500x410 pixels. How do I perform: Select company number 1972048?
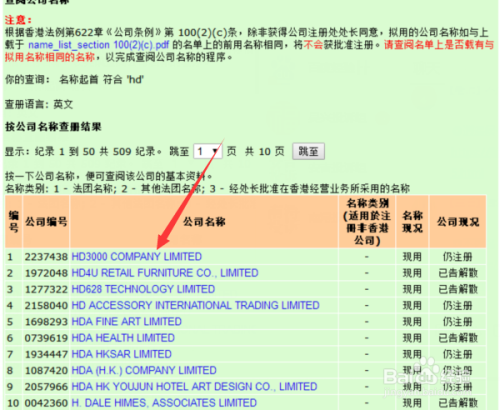click(46, 273)
